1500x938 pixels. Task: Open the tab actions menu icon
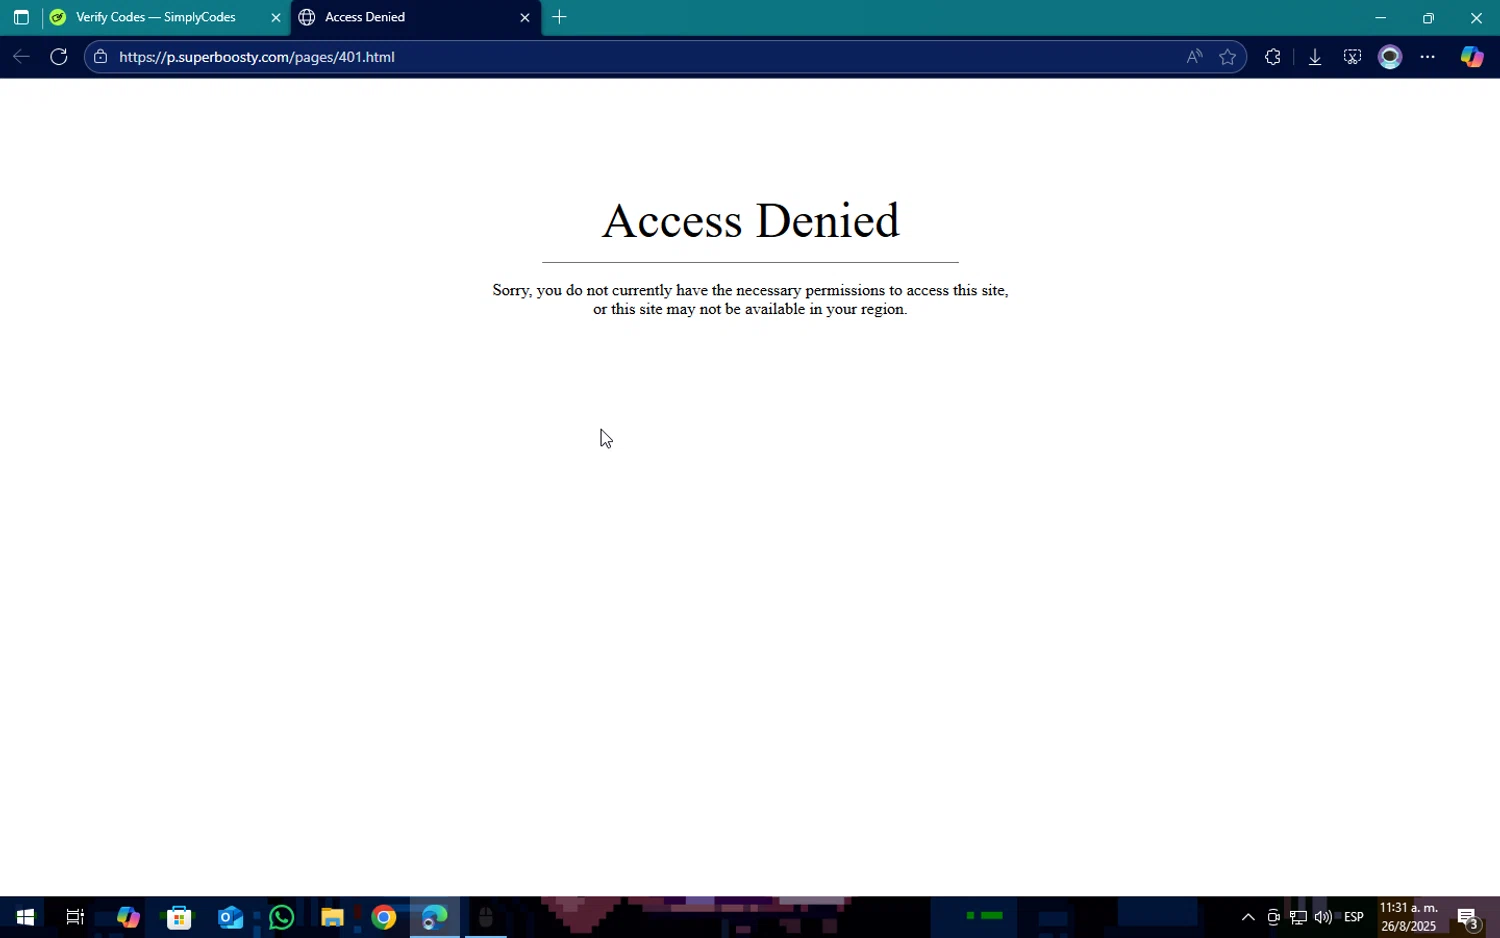tap(21, 17)
